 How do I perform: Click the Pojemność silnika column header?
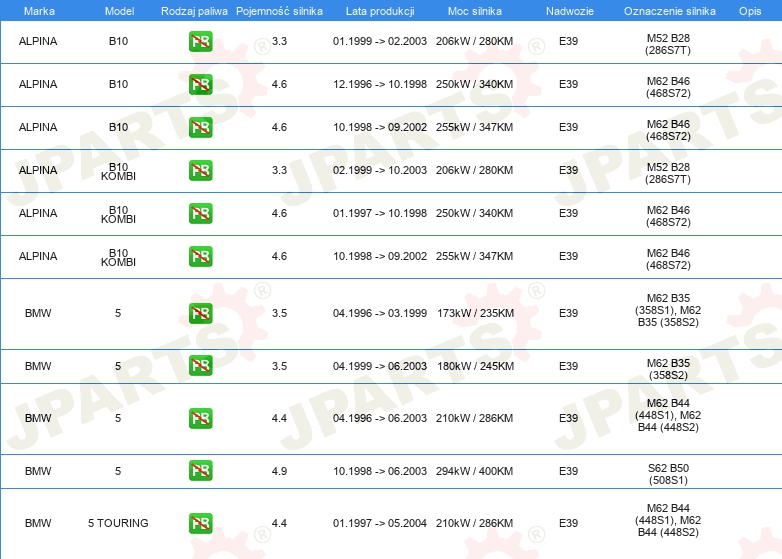[x=279, y=11]
